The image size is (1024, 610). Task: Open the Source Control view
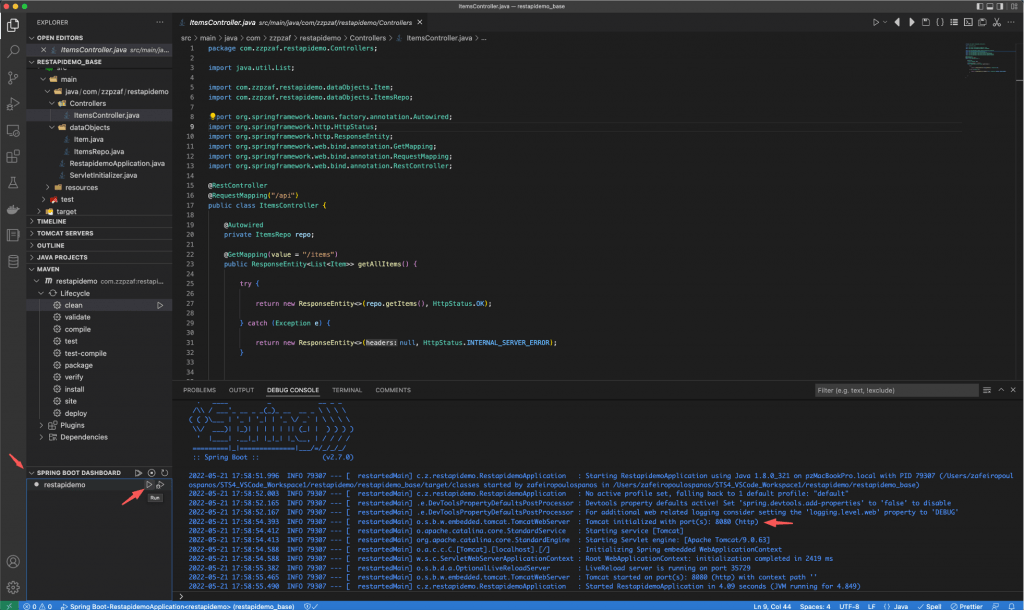[x=13, y=78]
